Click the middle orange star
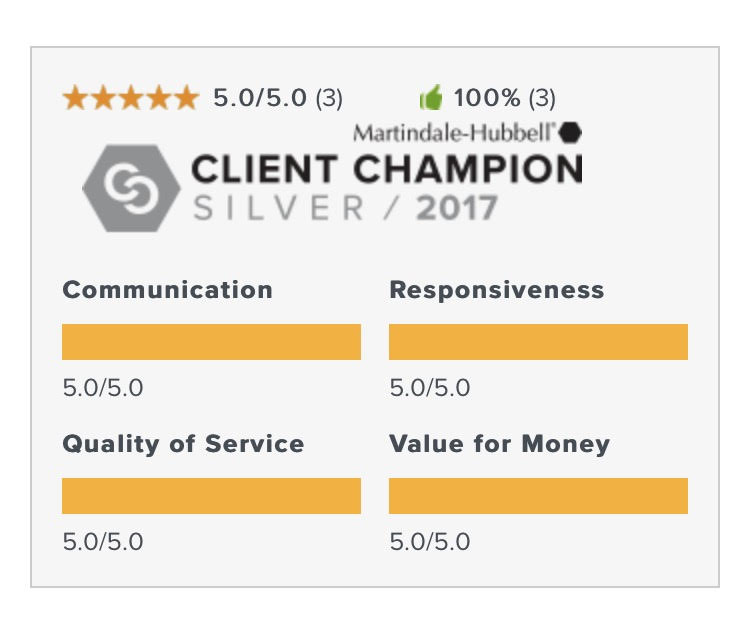The image size is (750, 632). click(131, 98)
